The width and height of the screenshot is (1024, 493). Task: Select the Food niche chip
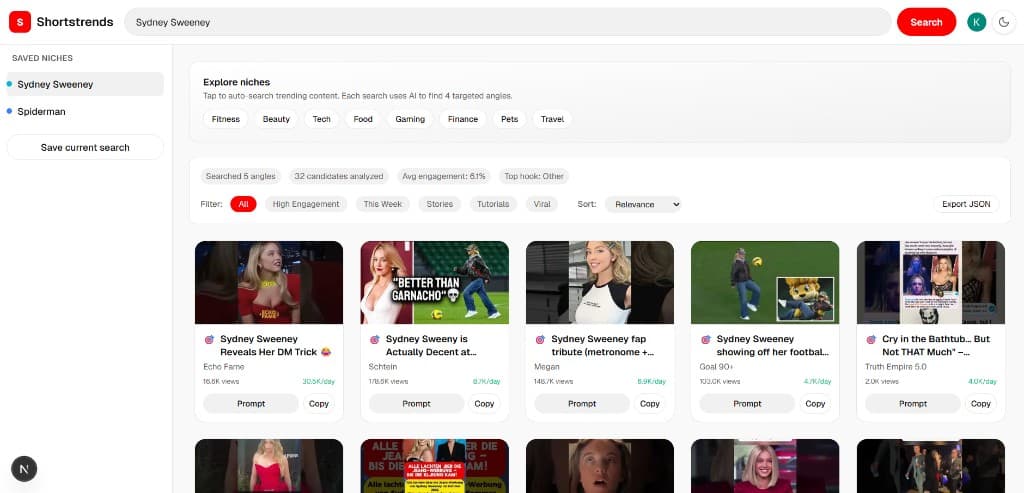363,119
